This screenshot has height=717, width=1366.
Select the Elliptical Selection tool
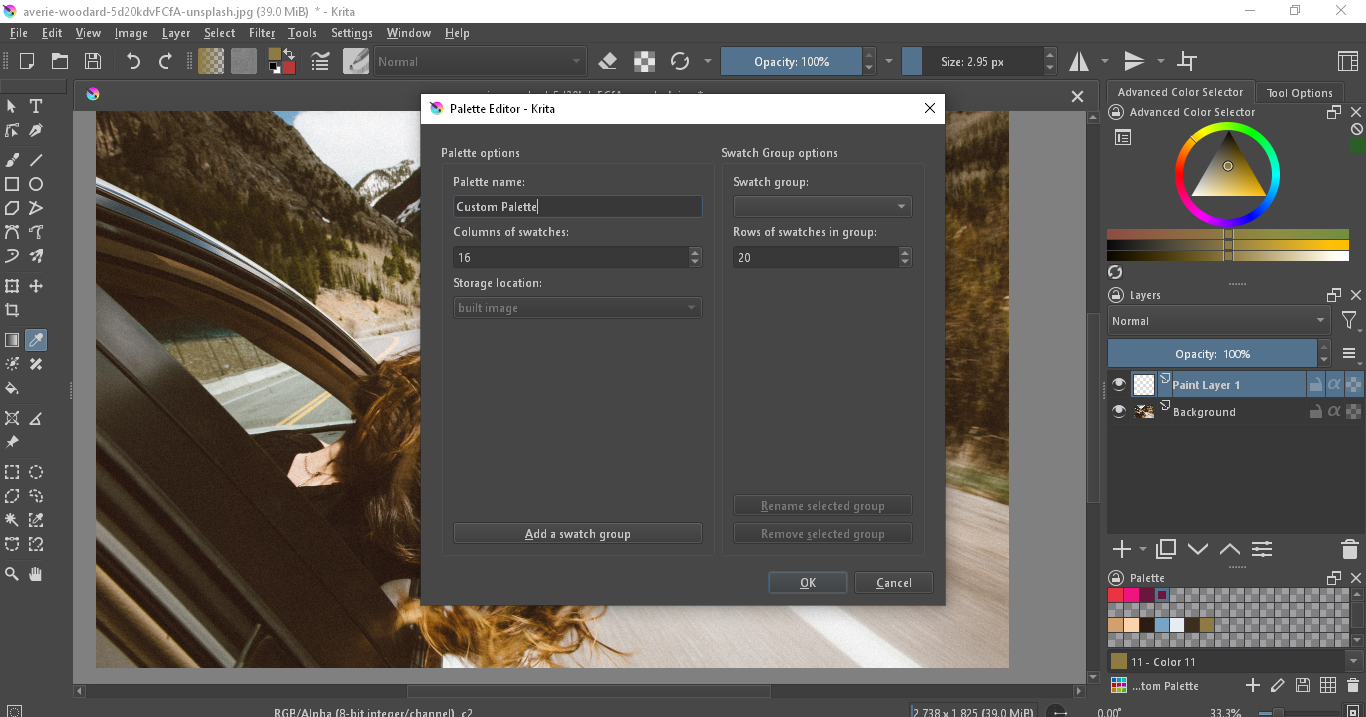tap(36, 472)
